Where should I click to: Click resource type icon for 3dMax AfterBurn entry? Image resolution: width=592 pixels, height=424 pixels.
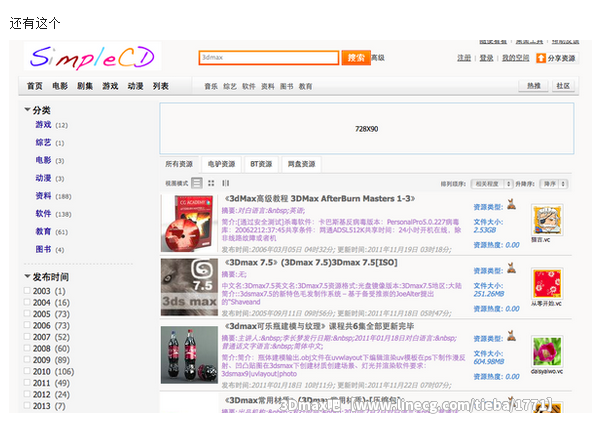(x=511, y=204)
